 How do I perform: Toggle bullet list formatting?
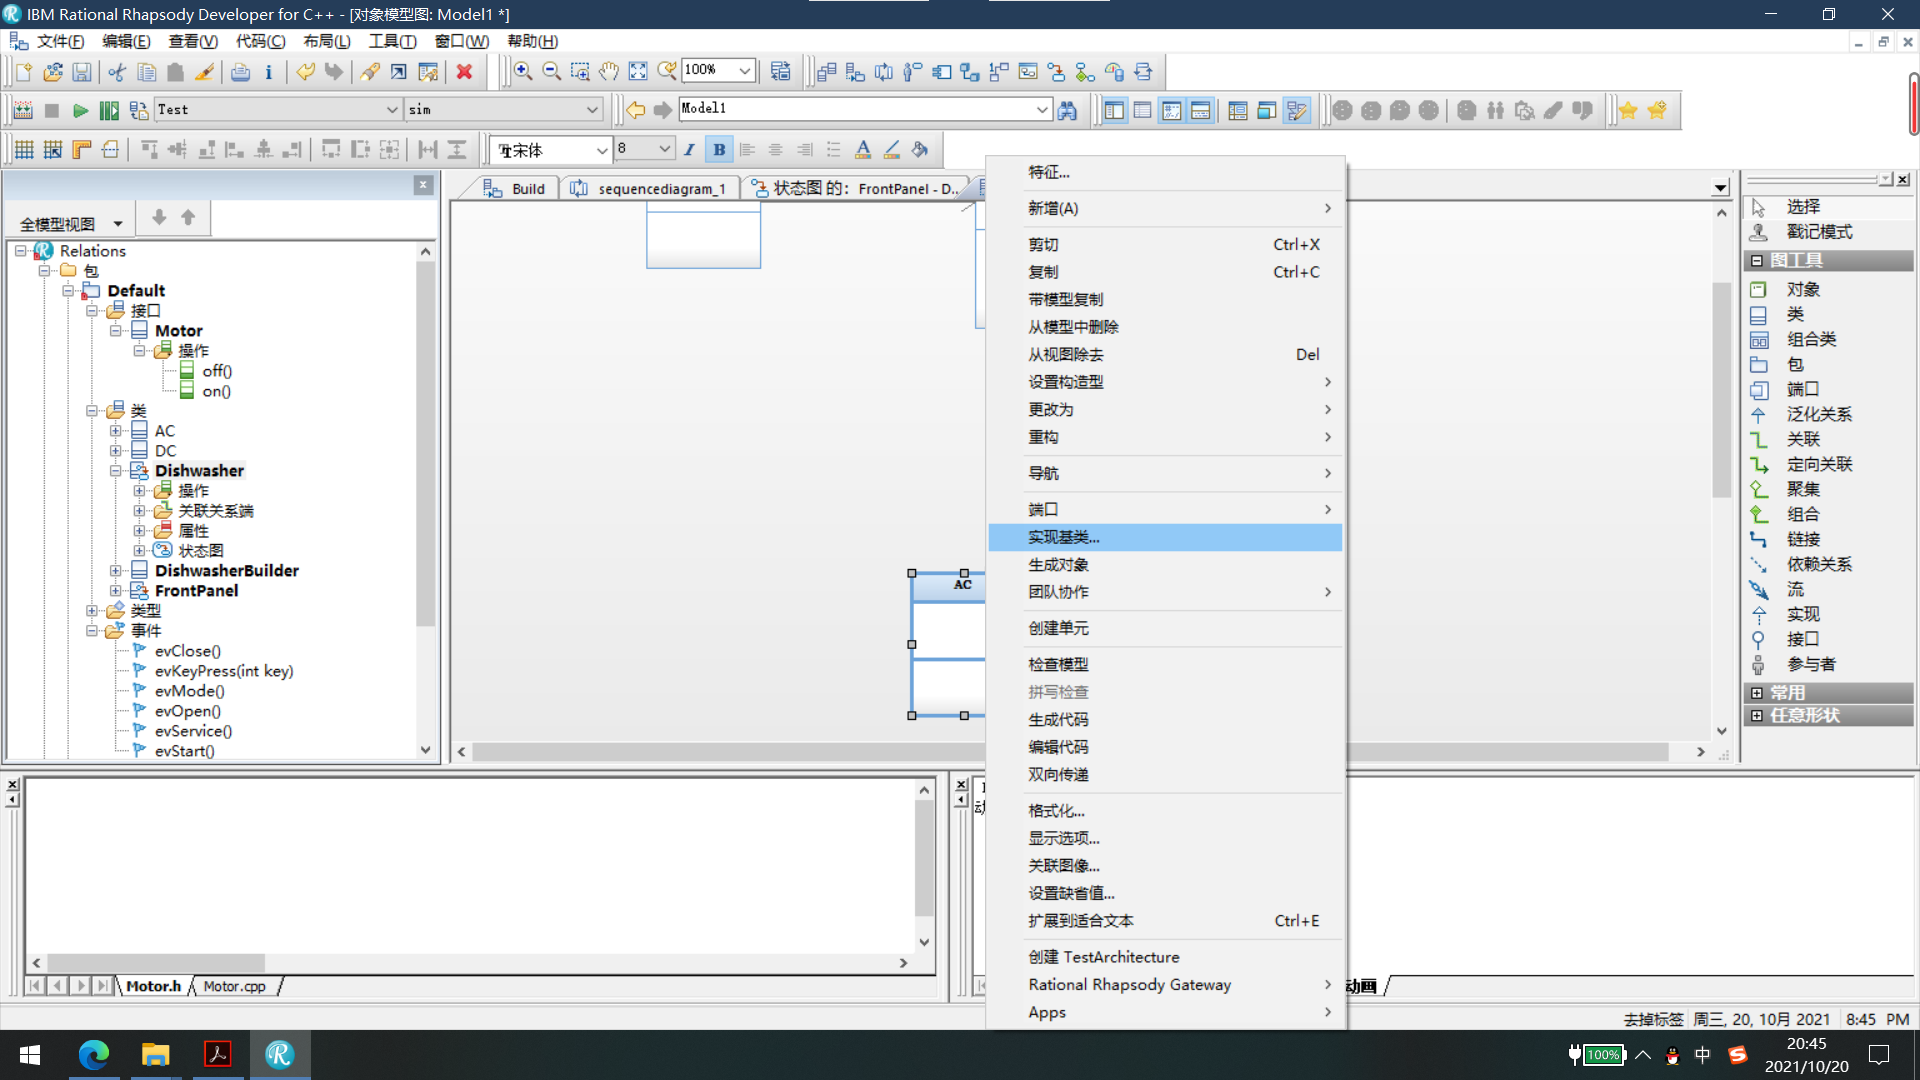(x=833, y=149)
